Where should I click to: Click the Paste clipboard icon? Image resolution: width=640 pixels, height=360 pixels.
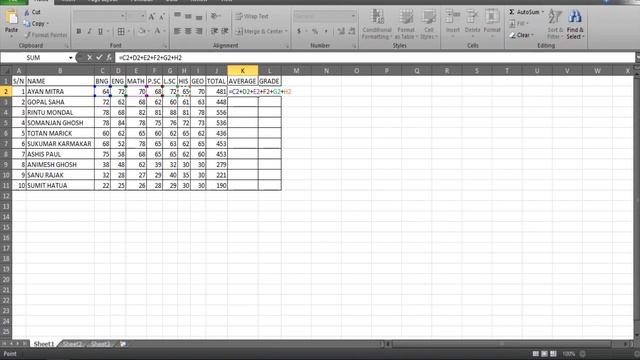[11, 18]
